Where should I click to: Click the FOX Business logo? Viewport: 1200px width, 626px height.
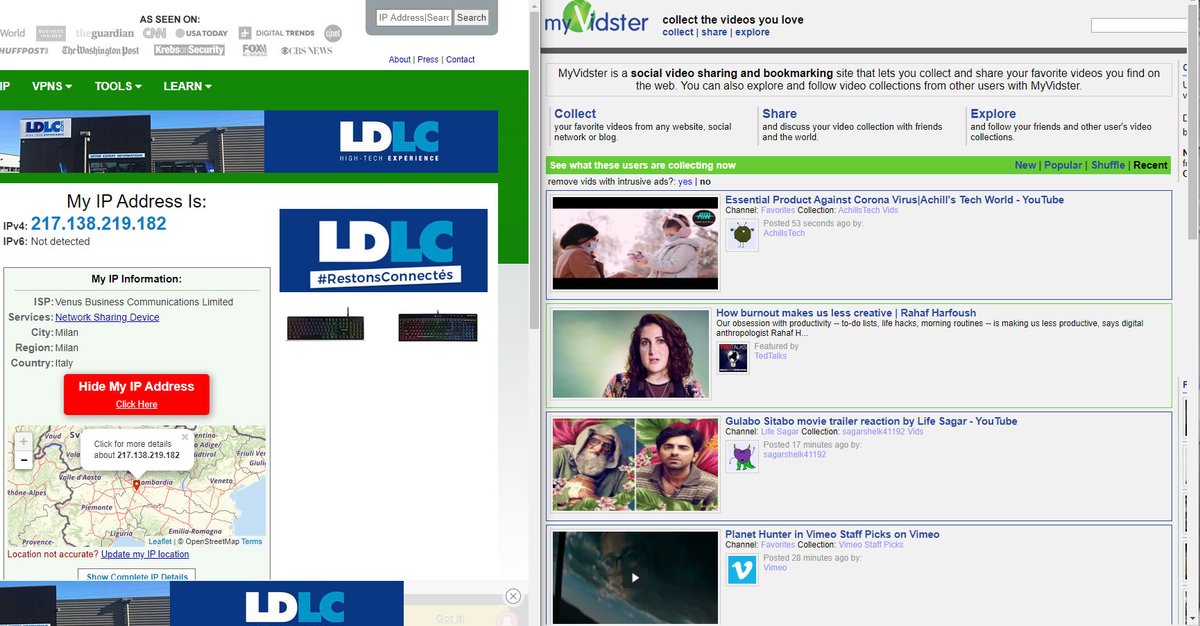coord(254,50)
